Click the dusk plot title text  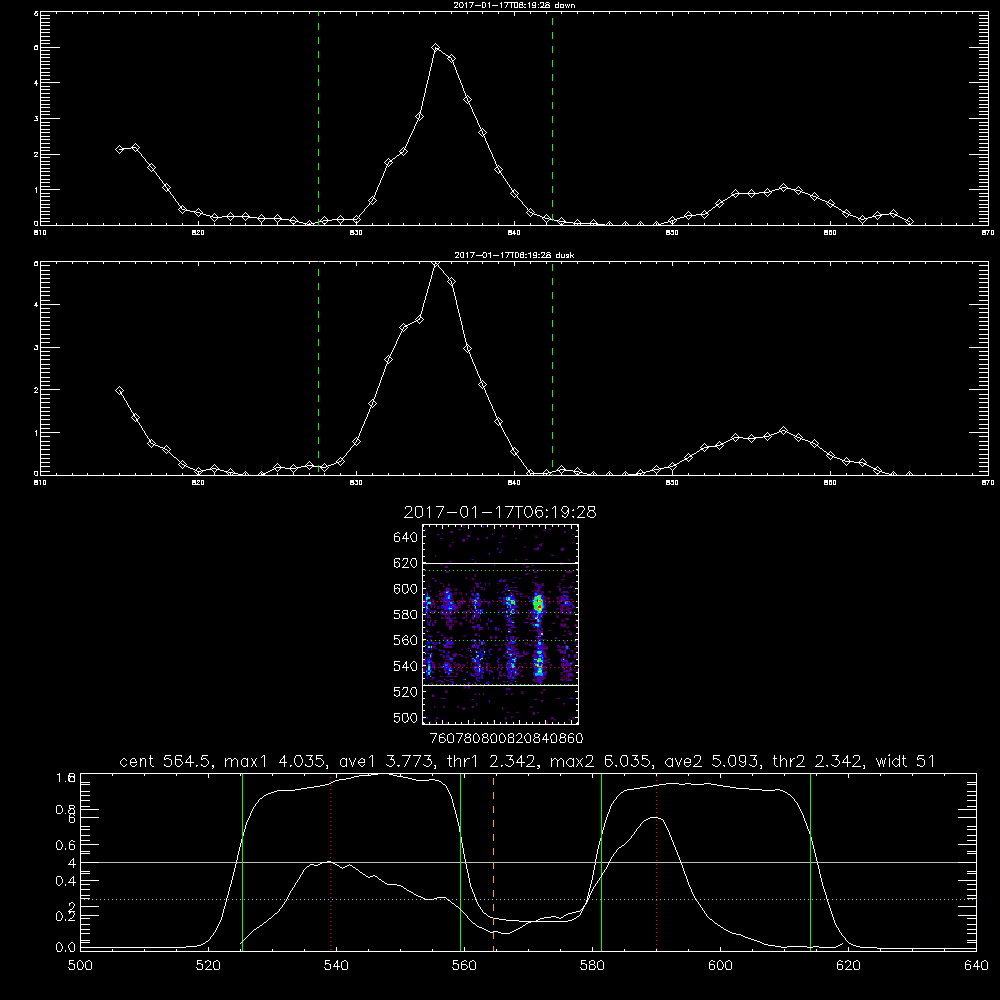tap(514, 254)
